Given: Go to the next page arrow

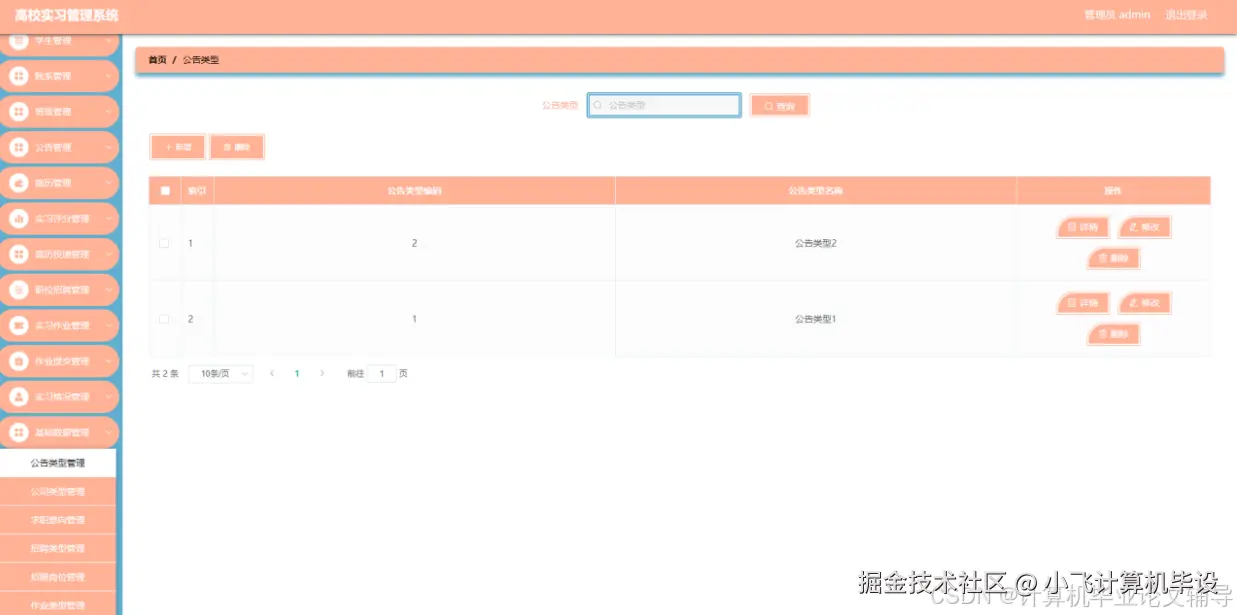Looking at the screenshot, I should [322, 373].
